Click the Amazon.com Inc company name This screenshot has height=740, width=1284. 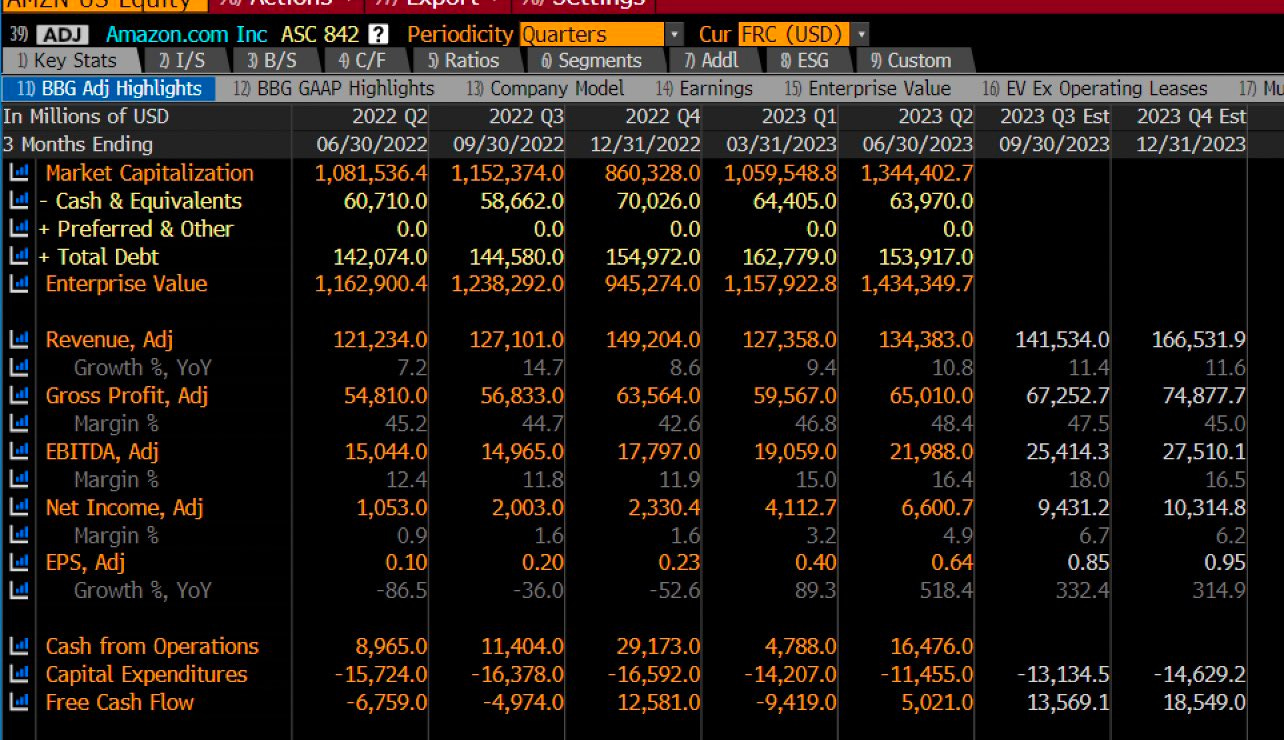(186, 35)
